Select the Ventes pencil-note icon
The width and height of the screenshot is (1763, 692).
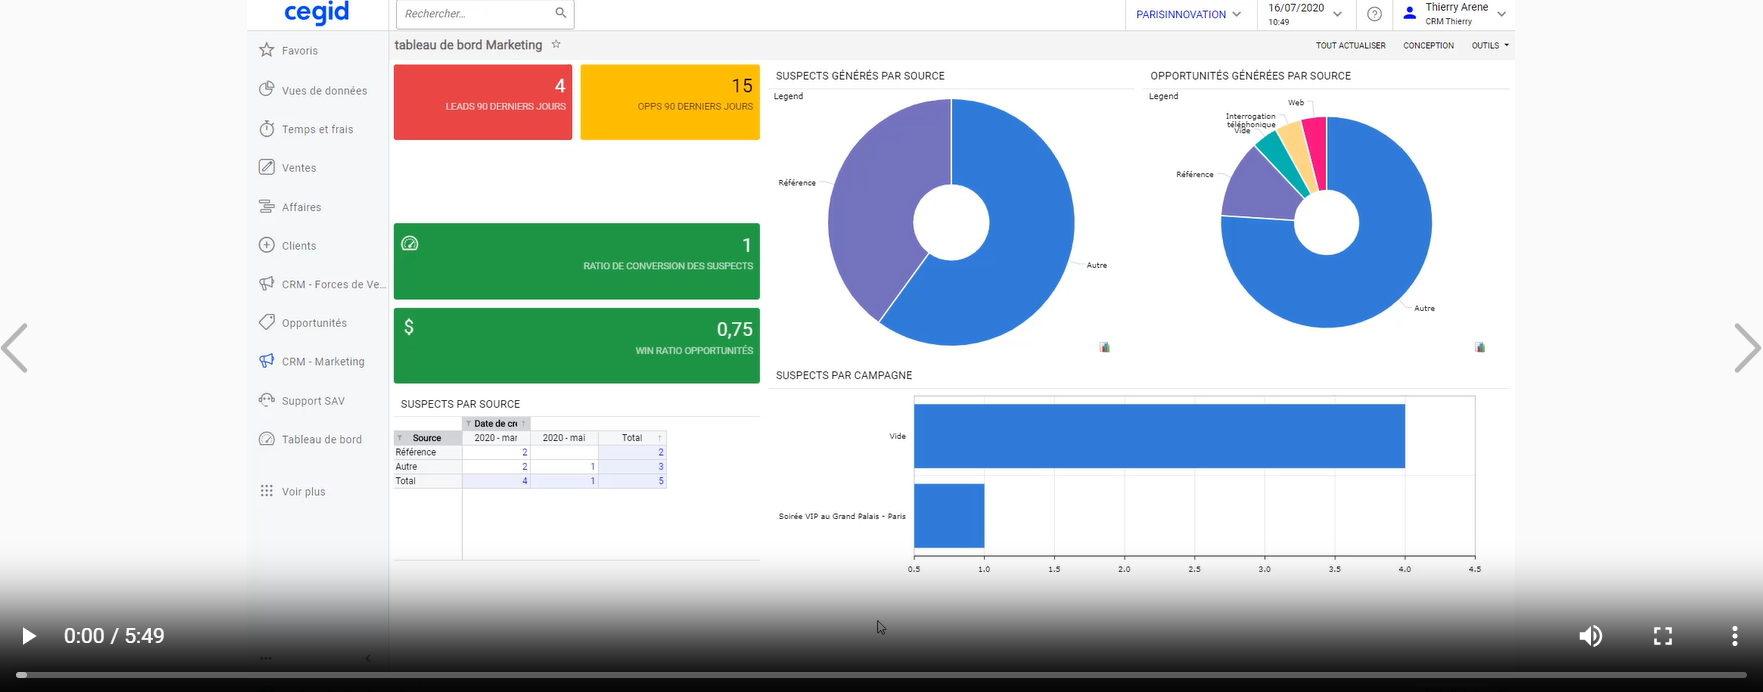click(266, 167)
